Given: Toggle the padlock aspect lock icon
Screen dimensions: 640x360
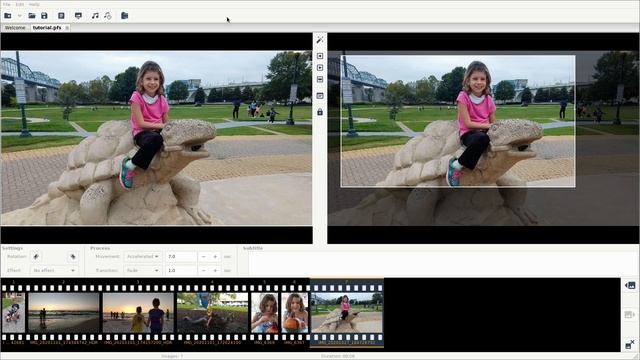Looking at the screenshot, I should (320, 111).
